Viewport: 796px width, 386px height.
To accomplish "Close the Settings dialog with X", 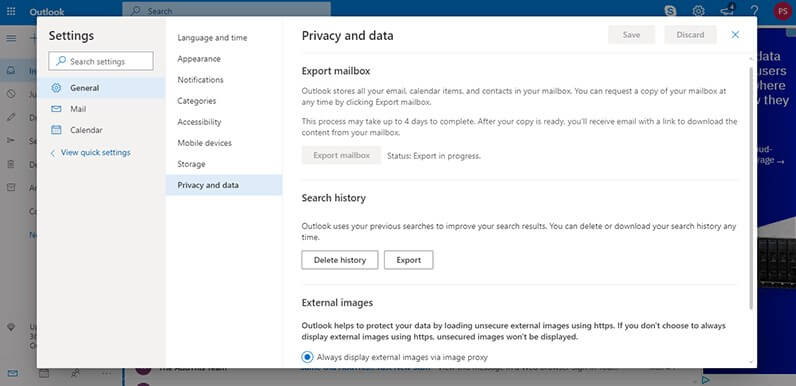I will [735, 35].
